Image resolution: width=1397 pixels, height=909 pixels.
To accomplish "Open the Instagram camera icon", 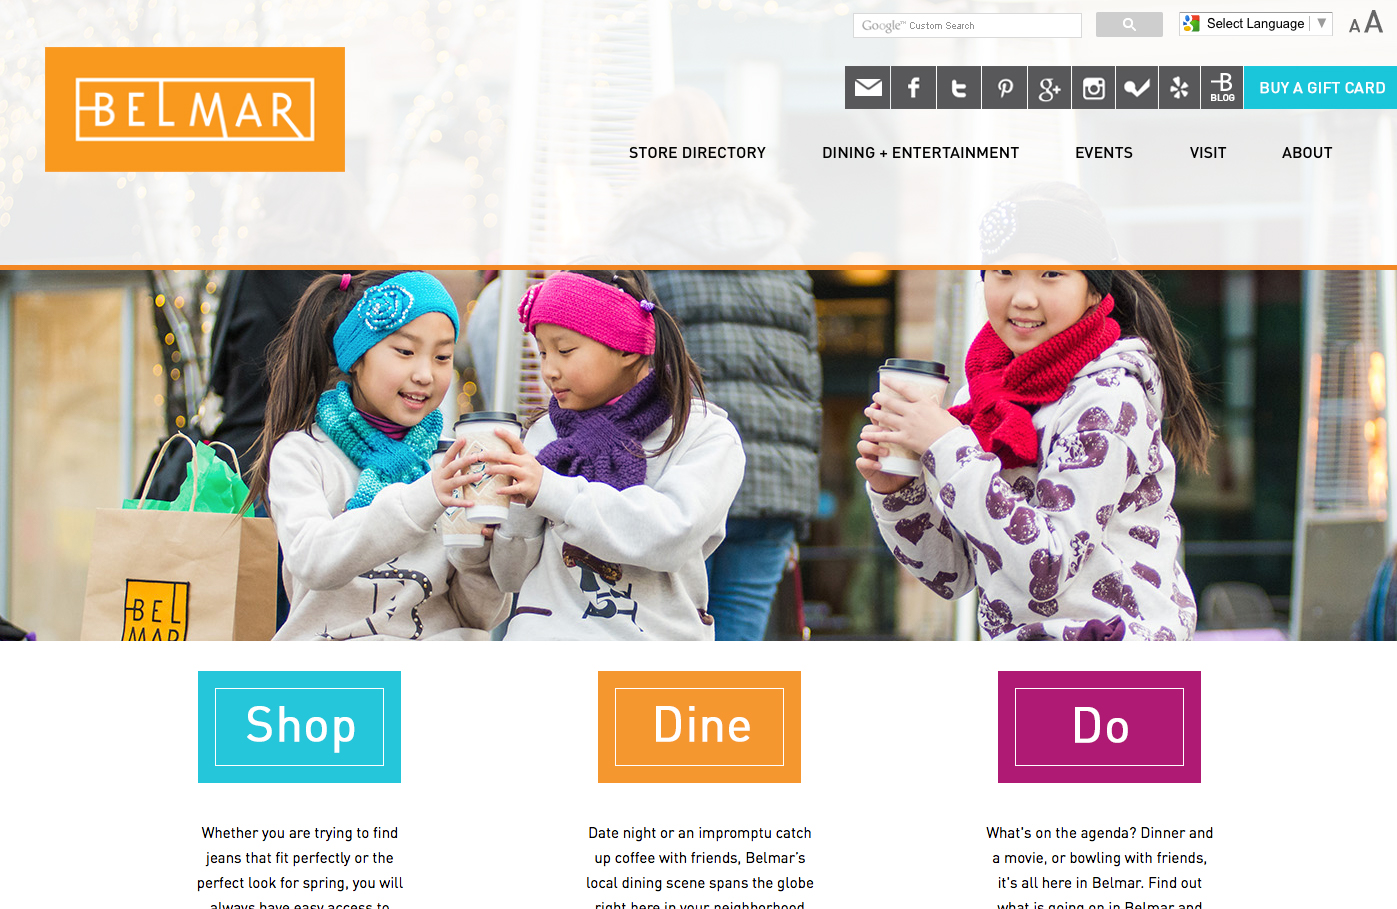I will (1094, 88).
